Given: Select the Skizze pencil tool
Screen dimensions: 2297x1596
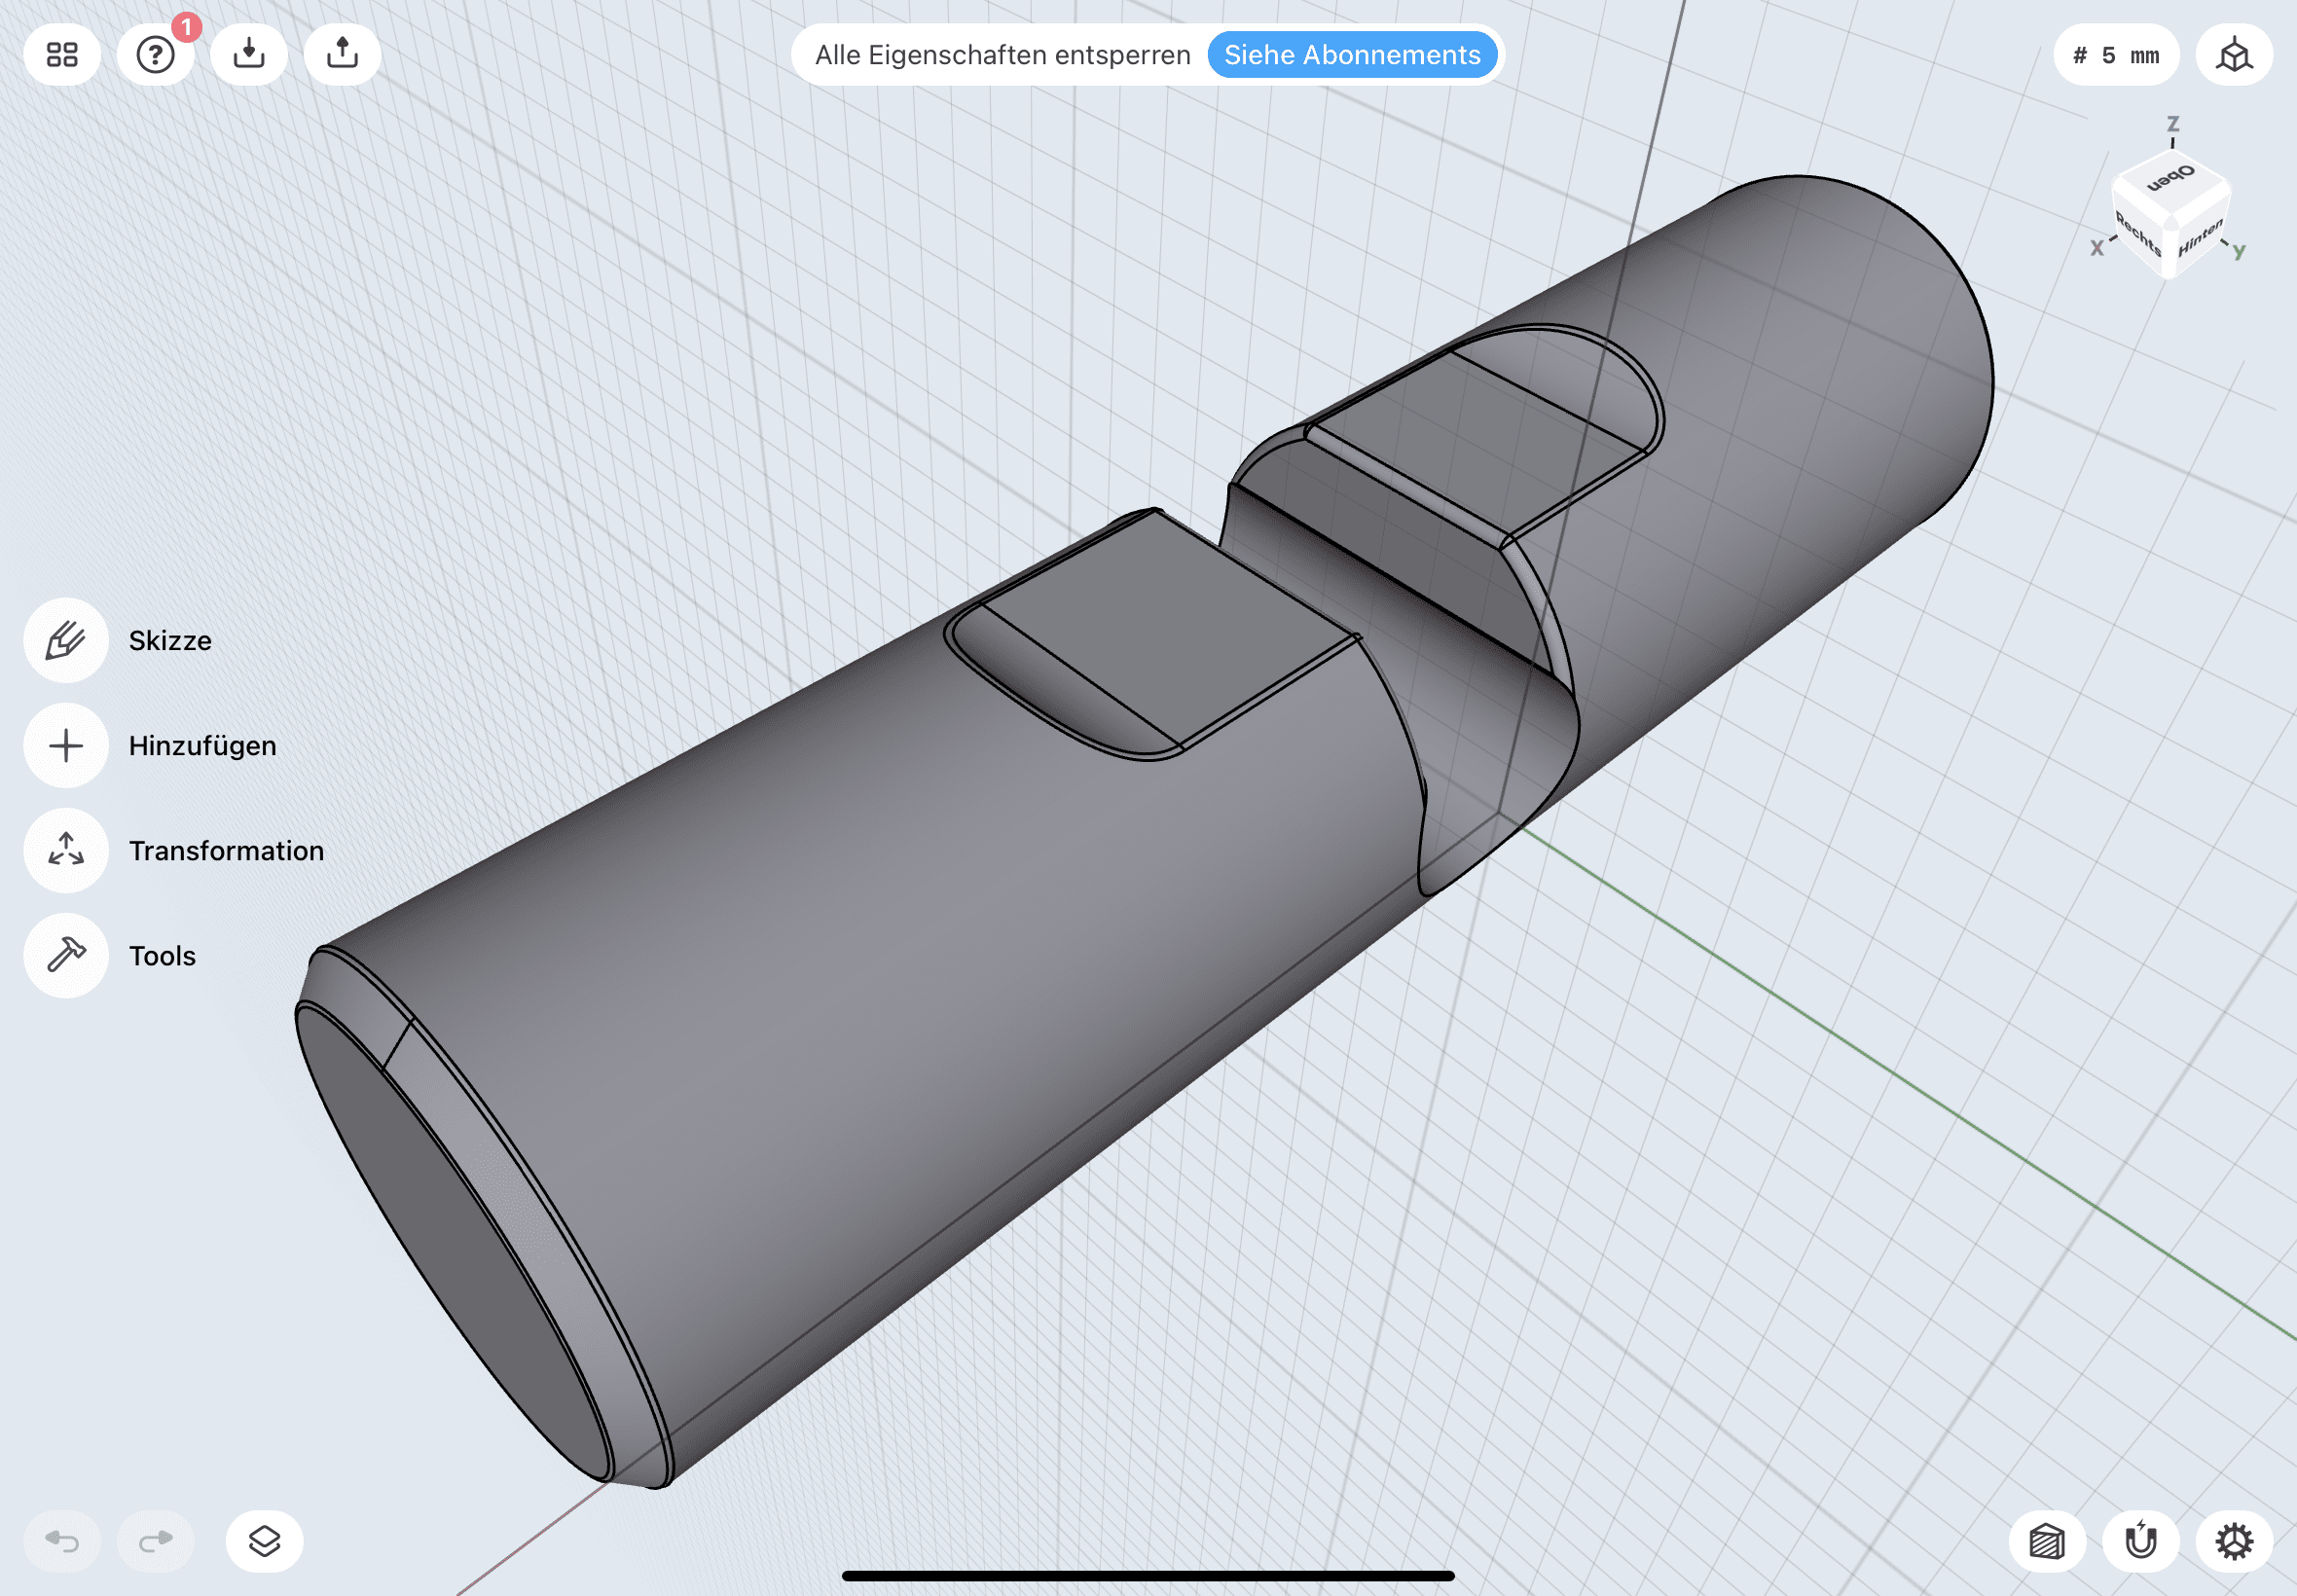Looking at the screenshot, I should 66,641.
